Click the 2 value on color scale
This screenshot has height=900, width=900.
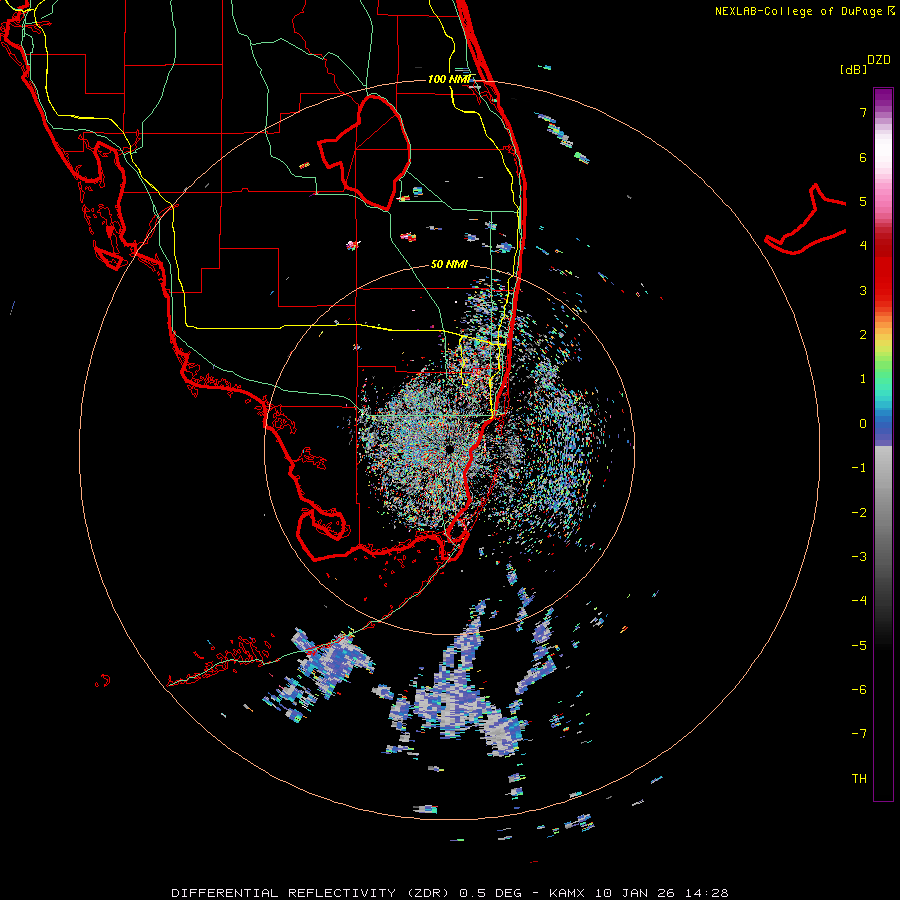click(863, 335)
